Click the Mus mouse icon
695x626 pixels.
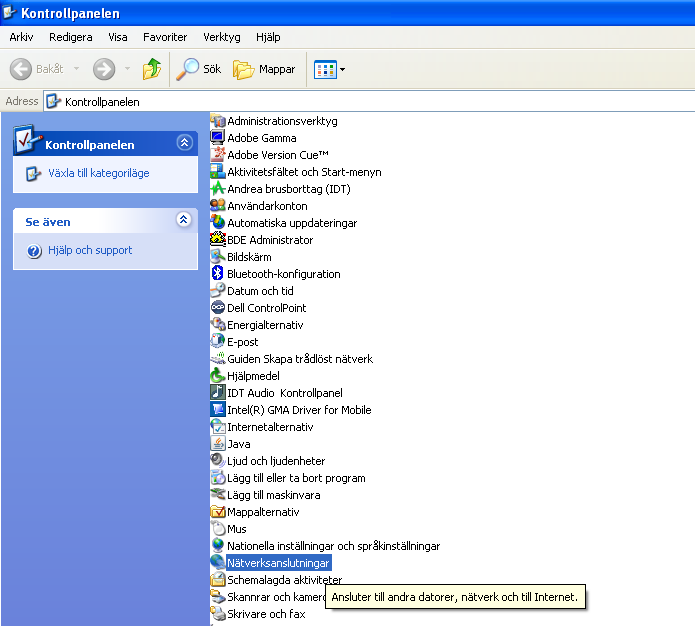click(x=218, y=528)
